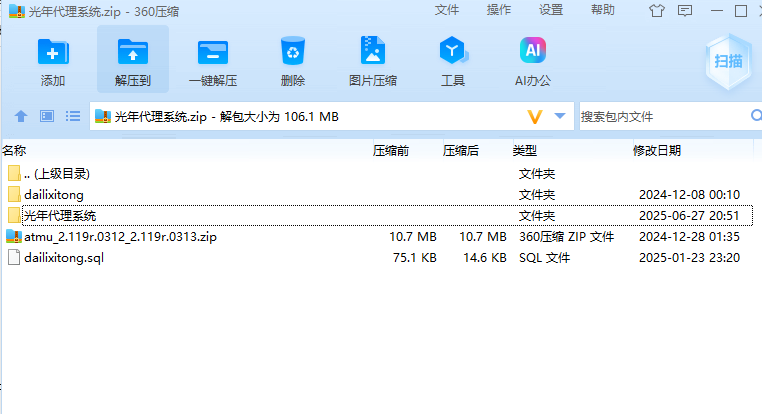Click the date 2024-12-08 00:10

pos(689,194)
